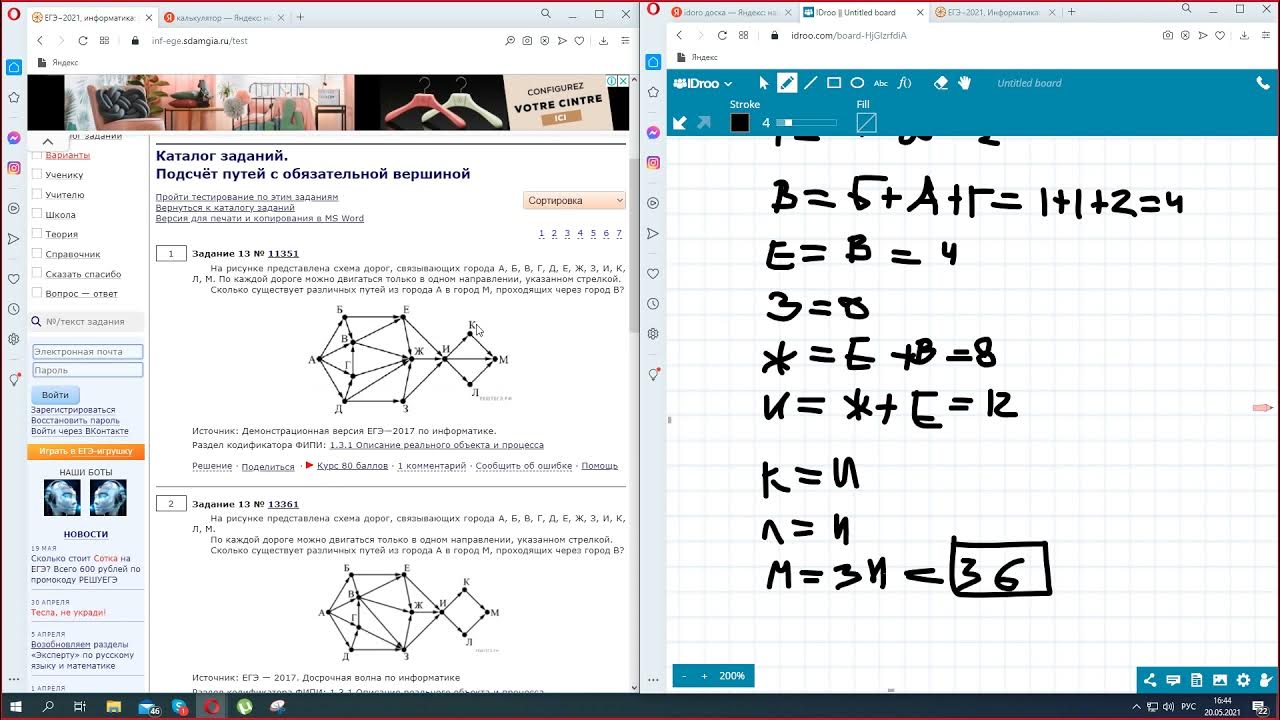Open new tab in sdamgia window
This screenshot has width=1280, height=720.
(300, 17)
